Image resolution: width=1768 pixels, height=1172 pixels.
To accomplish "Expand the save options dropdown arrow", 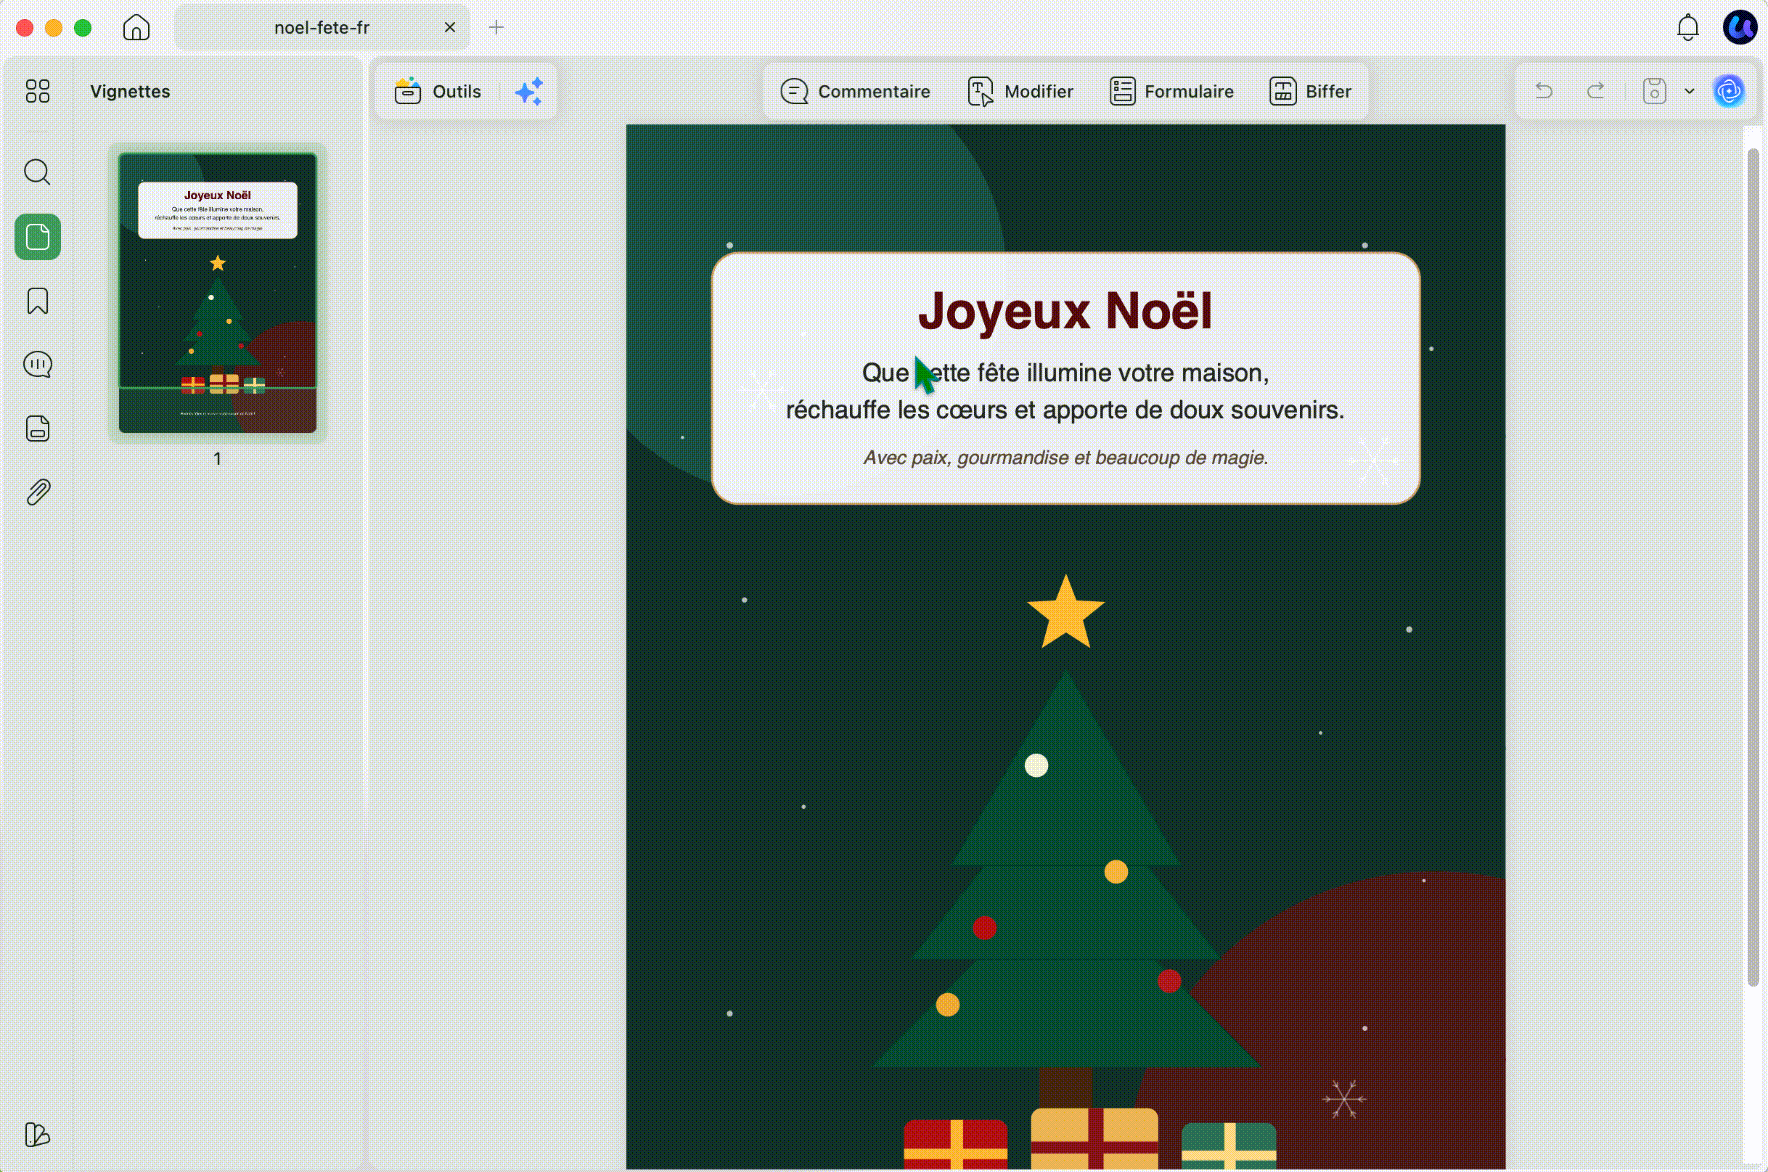I will coord(1689,91).
